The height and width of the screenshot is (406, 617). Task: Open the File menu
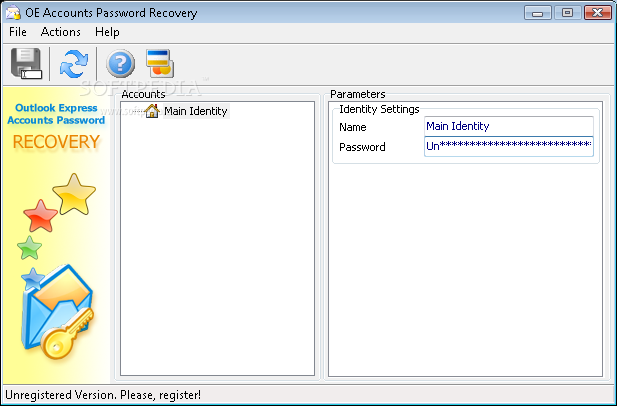(18, 32)
